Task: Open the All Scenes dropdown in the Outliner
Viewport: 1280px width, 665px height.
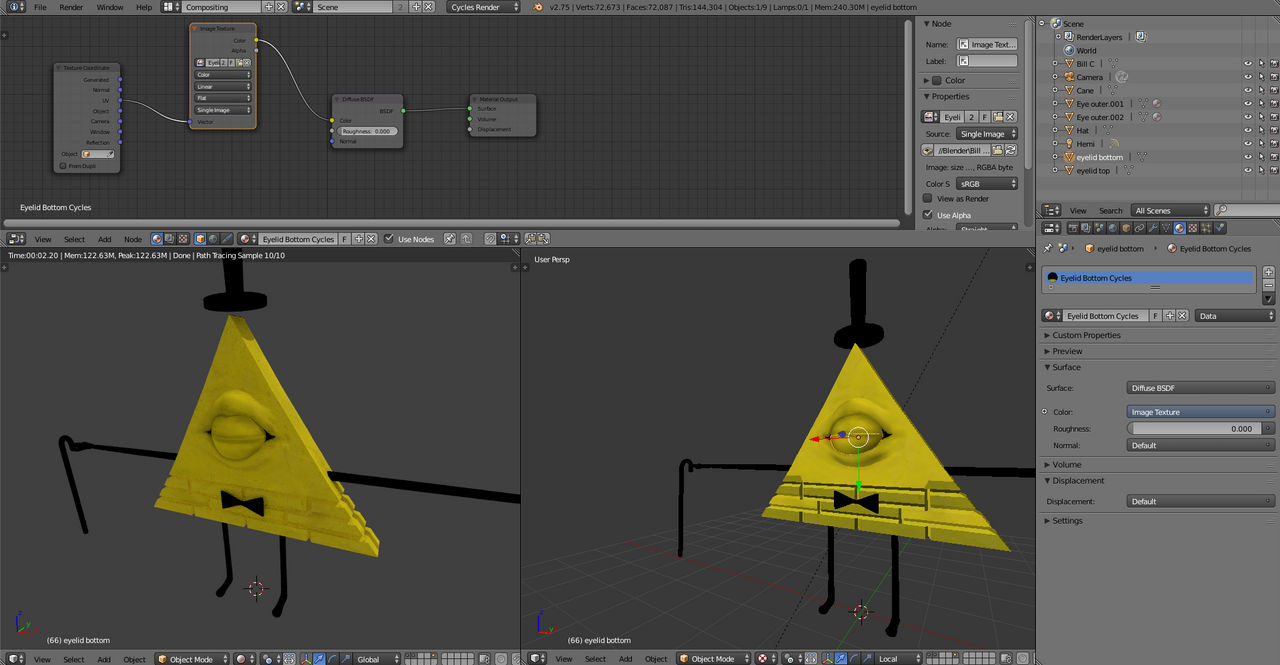Action: [x=1168, y=210]
